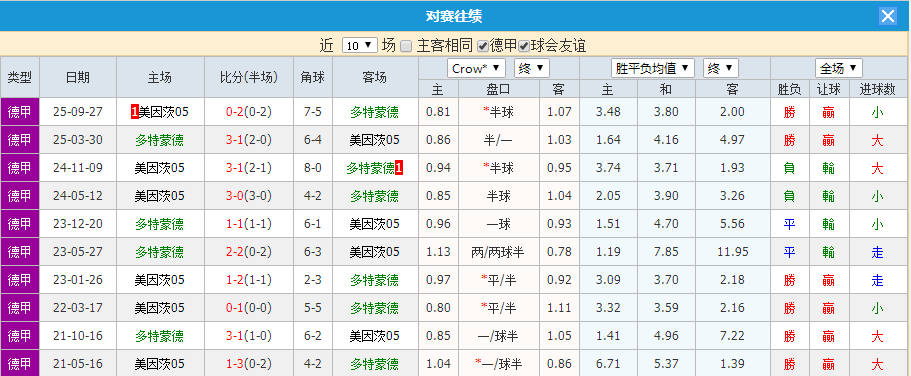Click the 3-0(3-0) score of 24-05-12 match
911x376 pixels.
click(249, 196)
